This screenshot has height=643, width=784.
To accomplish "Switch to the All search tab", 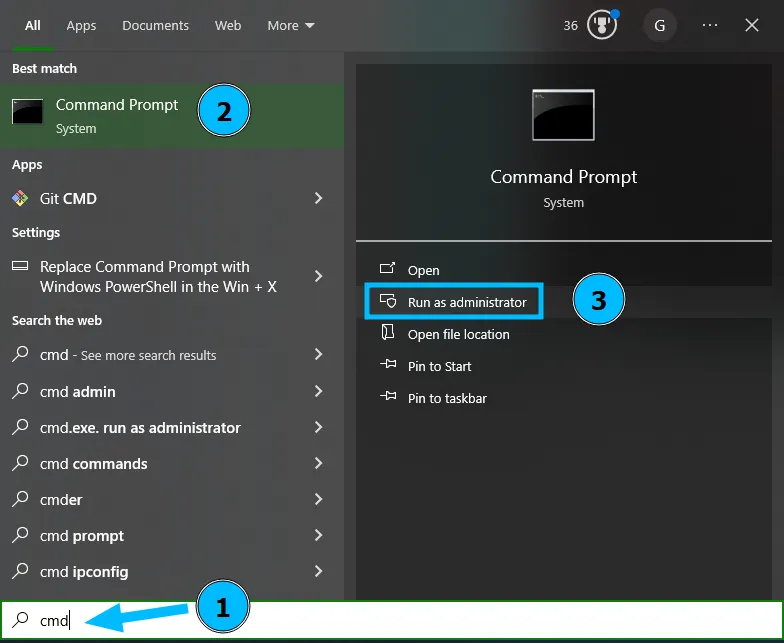I will 32,26.
